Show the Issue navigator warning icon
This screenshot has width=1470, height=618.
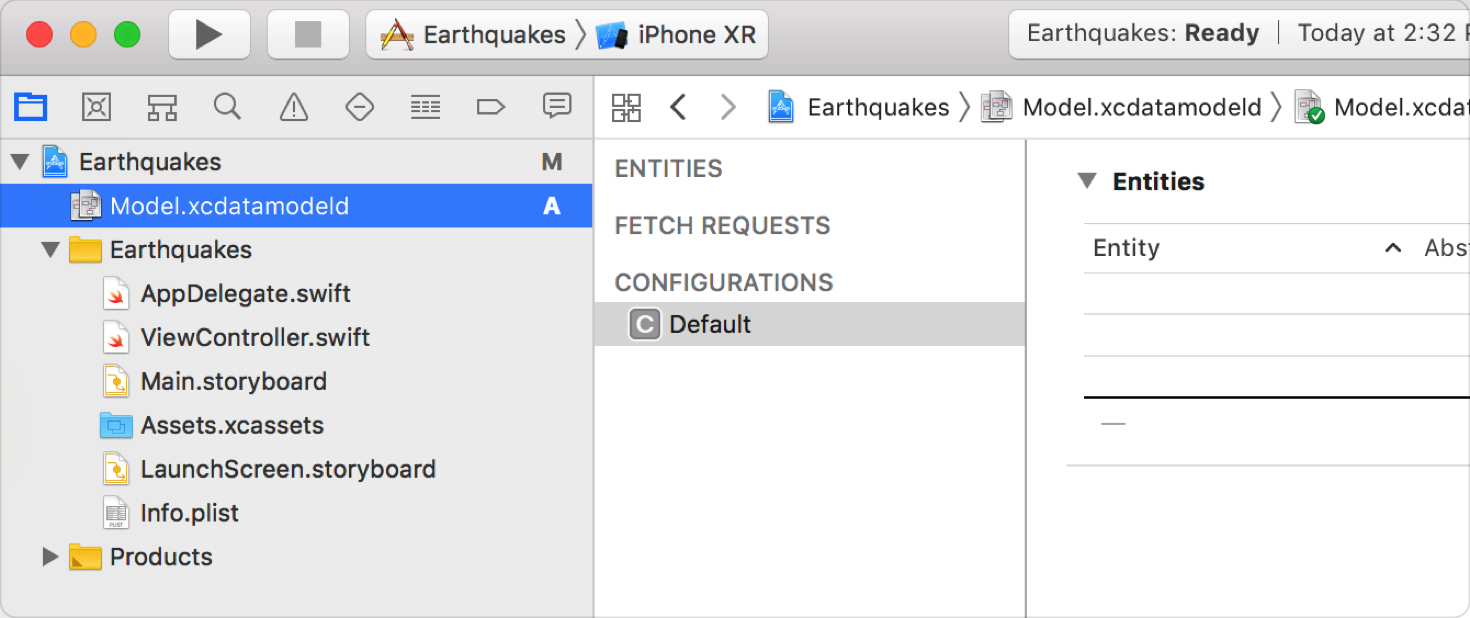[x=293, y=106]
